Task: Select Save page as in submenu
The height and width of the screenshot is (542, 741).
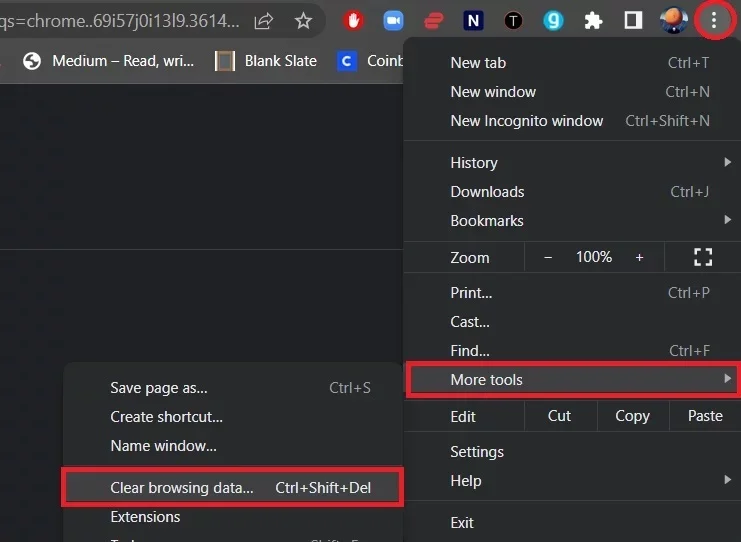Action: point(233,388)
